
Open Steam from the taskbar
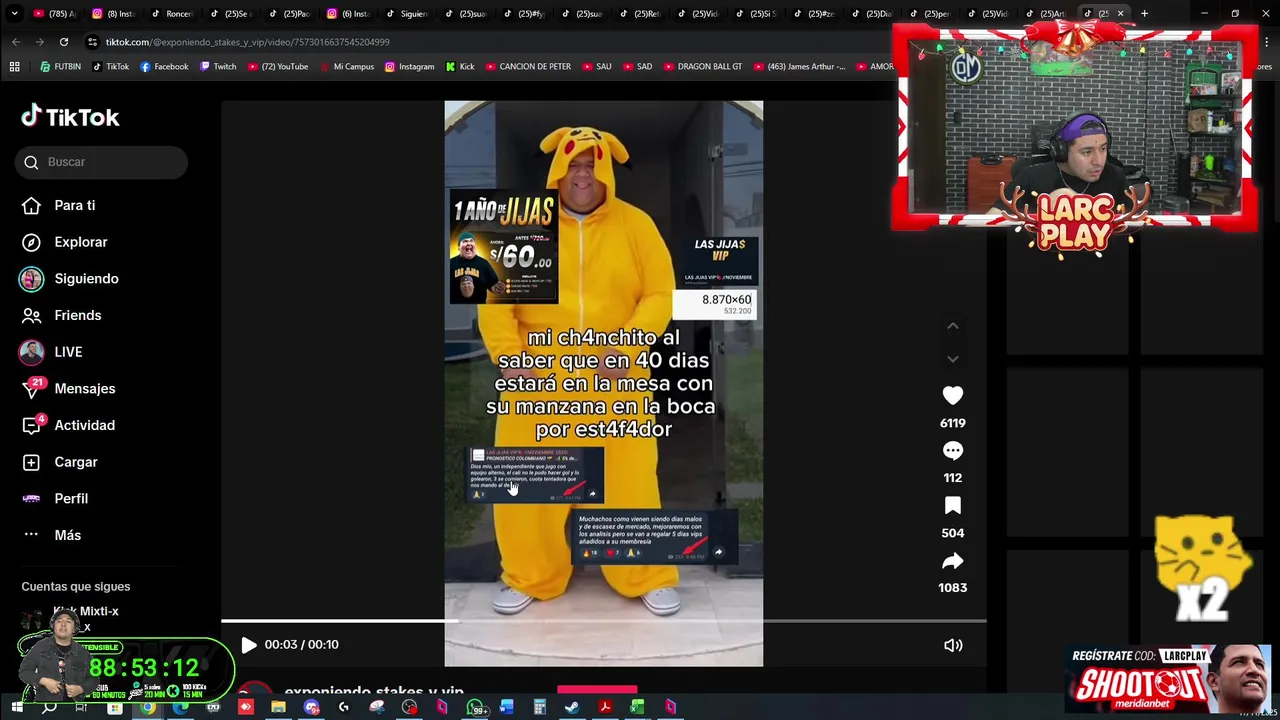coord(572,707)
